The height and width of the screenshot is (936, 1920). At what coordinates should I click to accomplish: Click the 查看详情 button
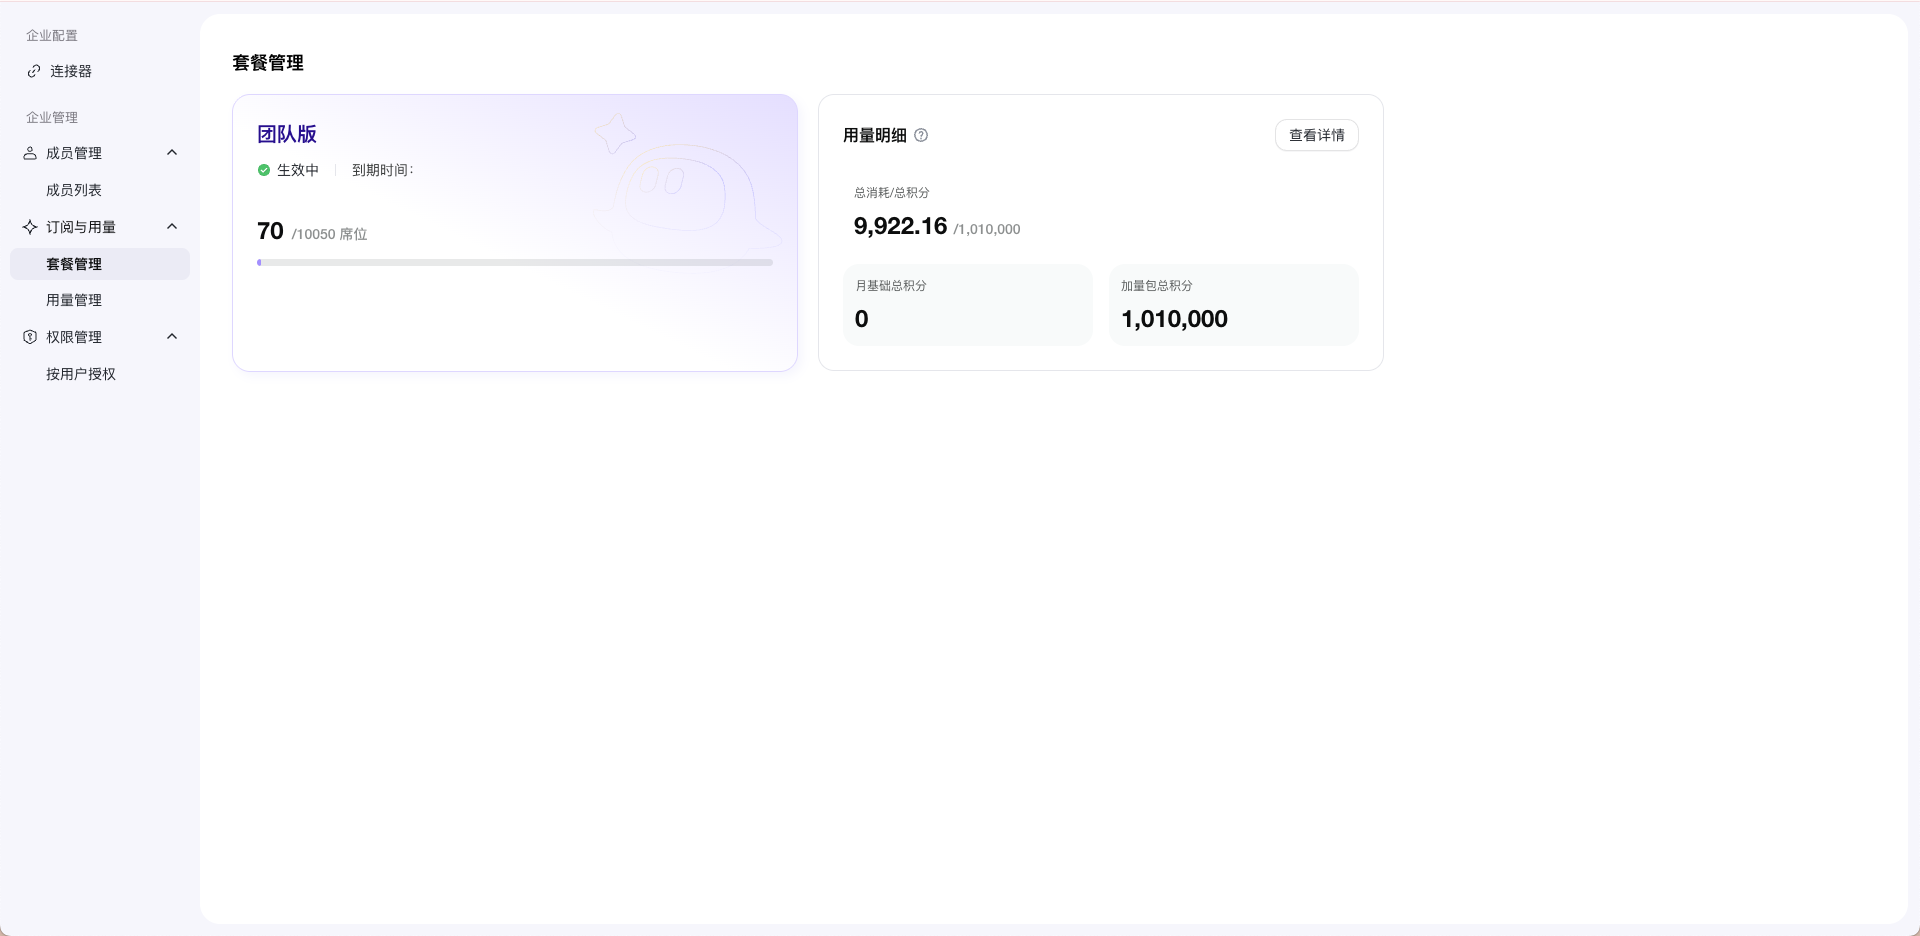coord(1316,135)
